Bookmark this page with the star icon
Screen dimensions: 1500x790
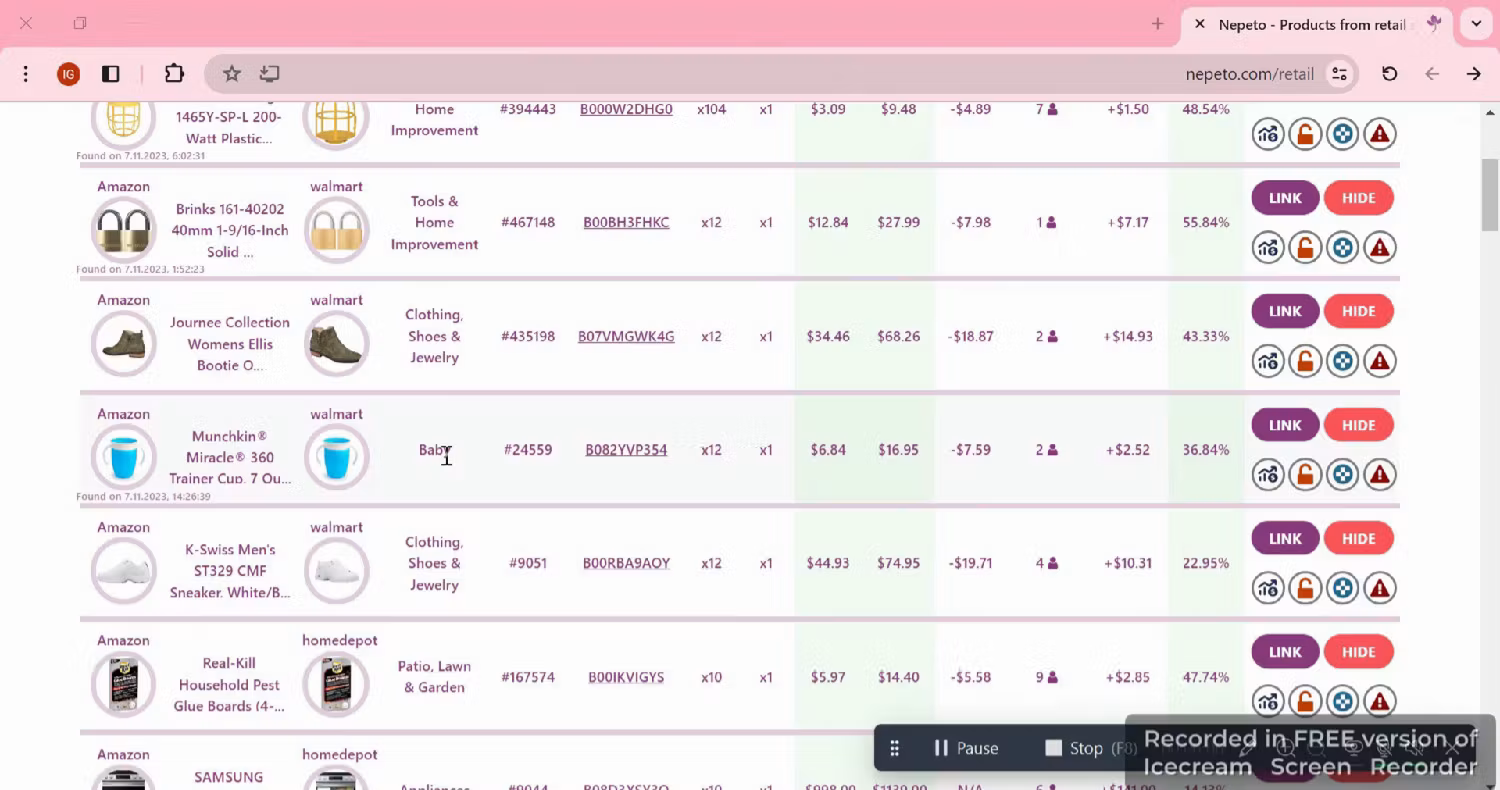pos(232,74)
